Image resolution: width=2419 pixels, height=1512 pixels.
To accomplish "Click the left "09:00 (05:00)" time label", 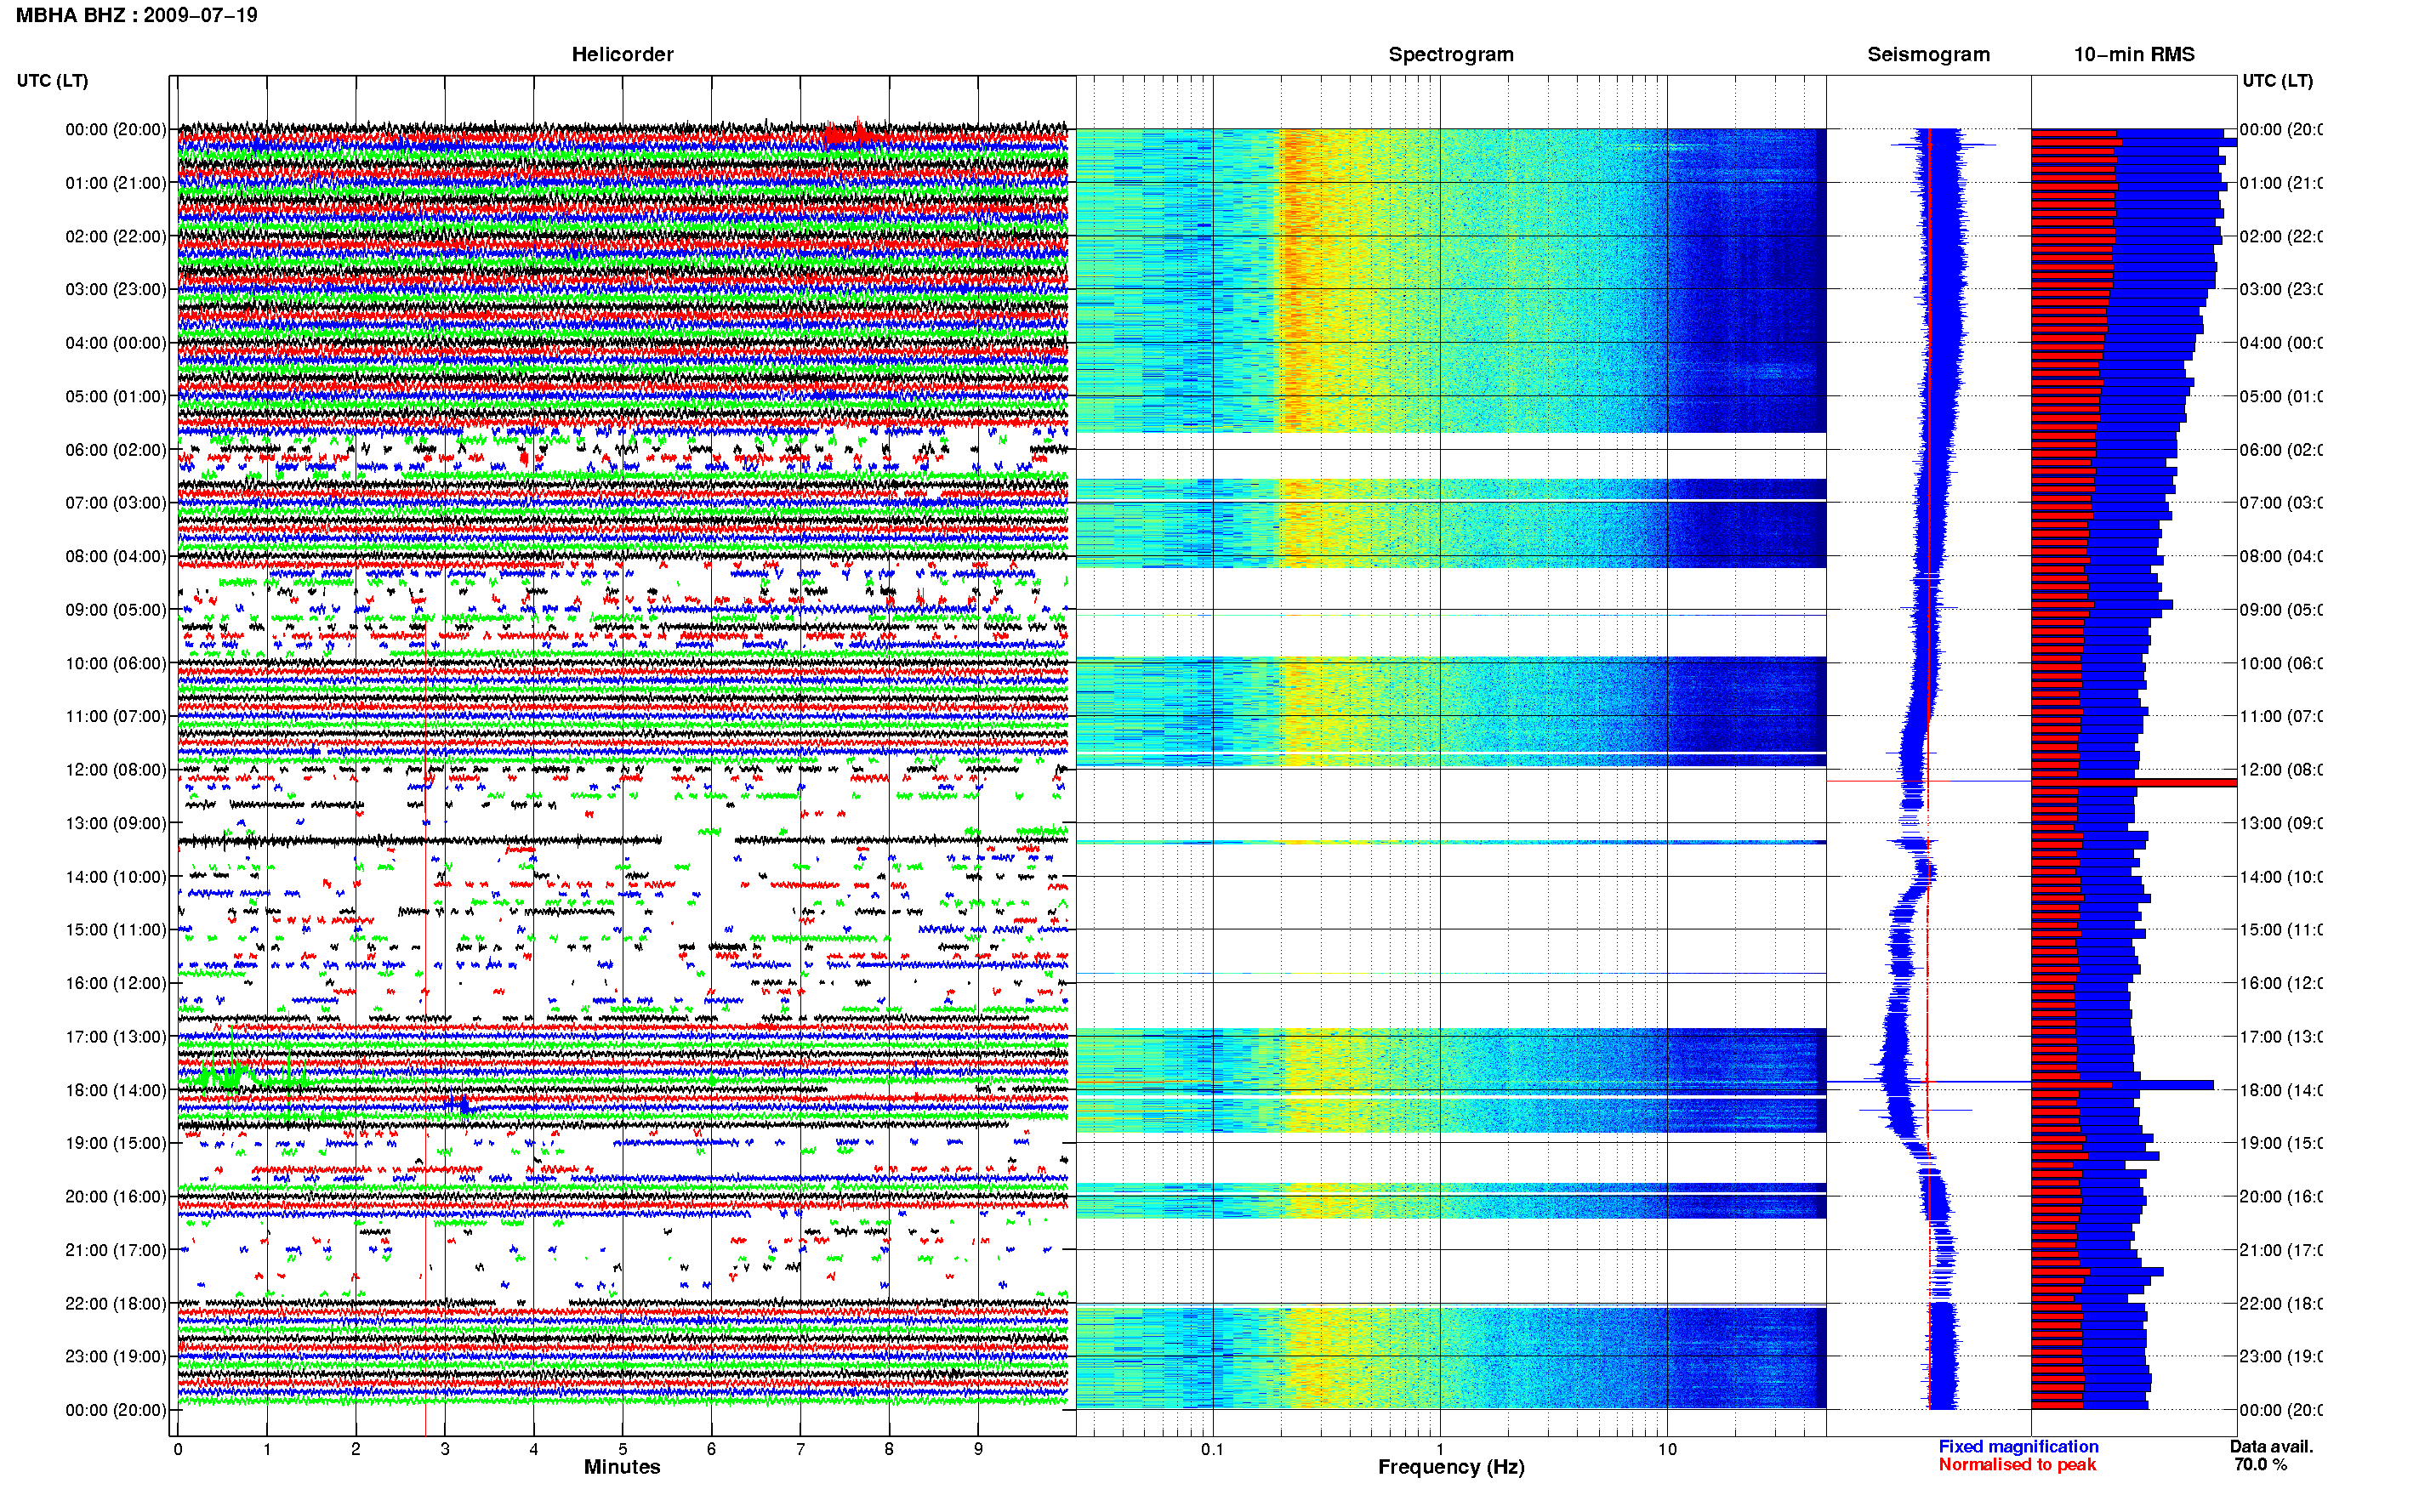I will [116, 610].
